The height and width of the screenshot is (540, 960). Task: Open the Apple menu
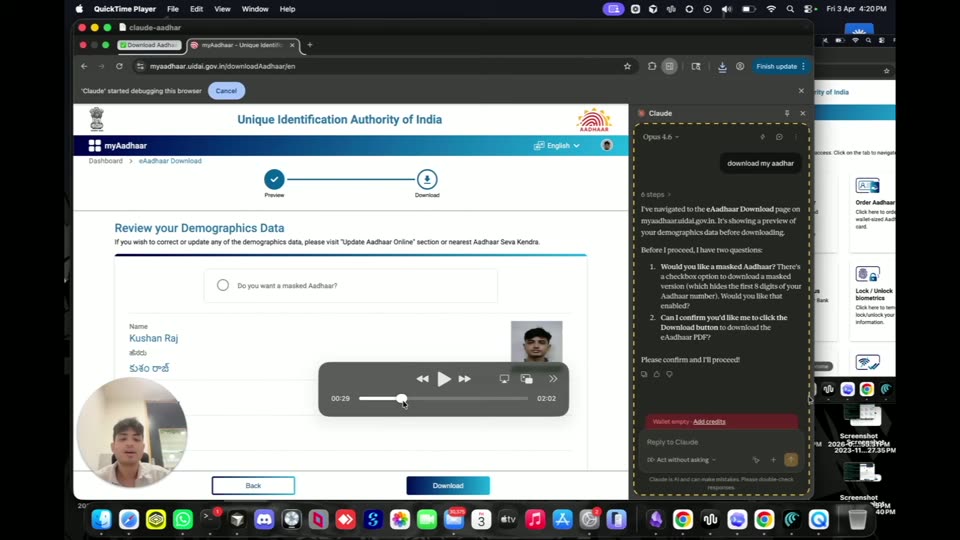pos(80,9)
